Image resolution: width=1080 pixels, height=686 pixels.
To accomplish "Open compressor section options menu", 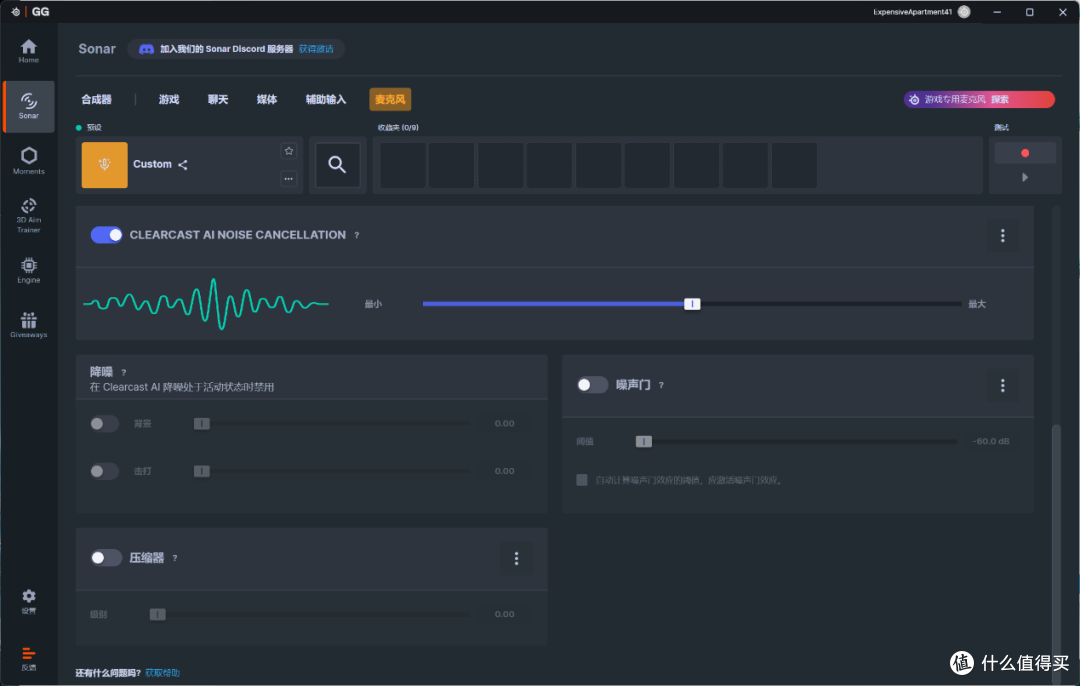I will (516, 559).
